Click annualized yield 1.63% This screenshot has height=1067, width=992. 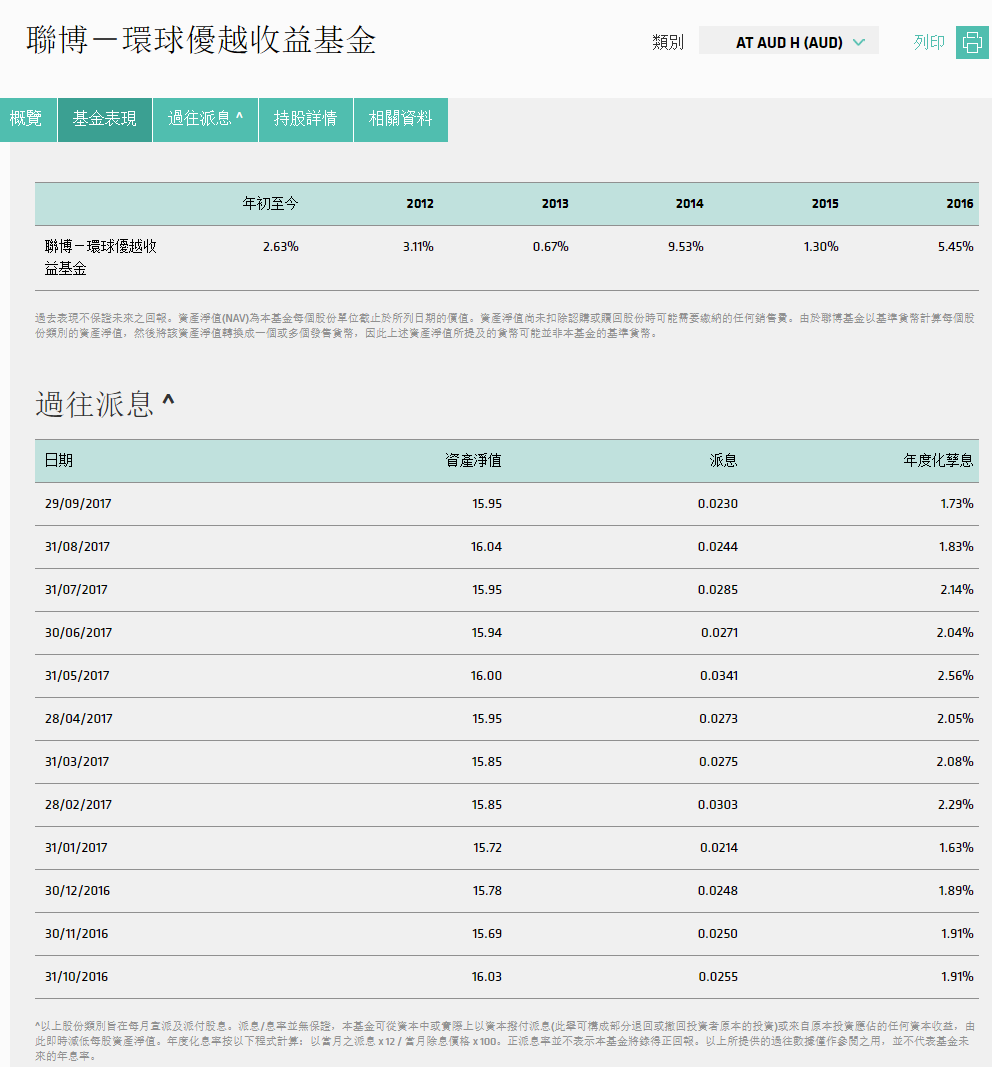[x=956, y=847]
